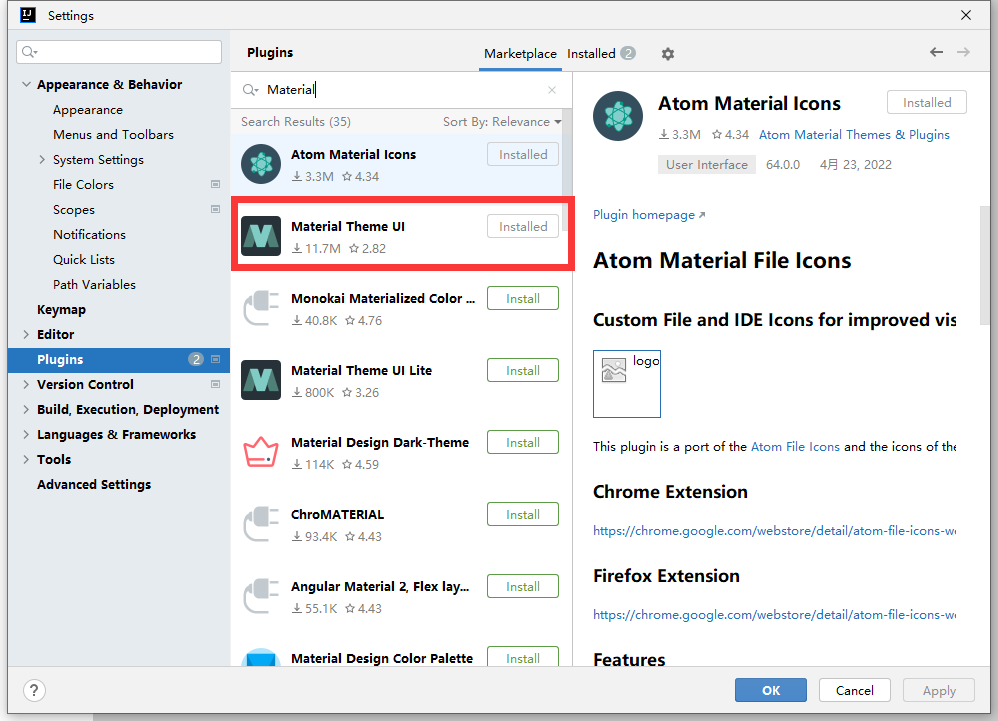Click the Material Theme UI Lite logo
This screenshot has width=998, height=721.
pos(261,380)
